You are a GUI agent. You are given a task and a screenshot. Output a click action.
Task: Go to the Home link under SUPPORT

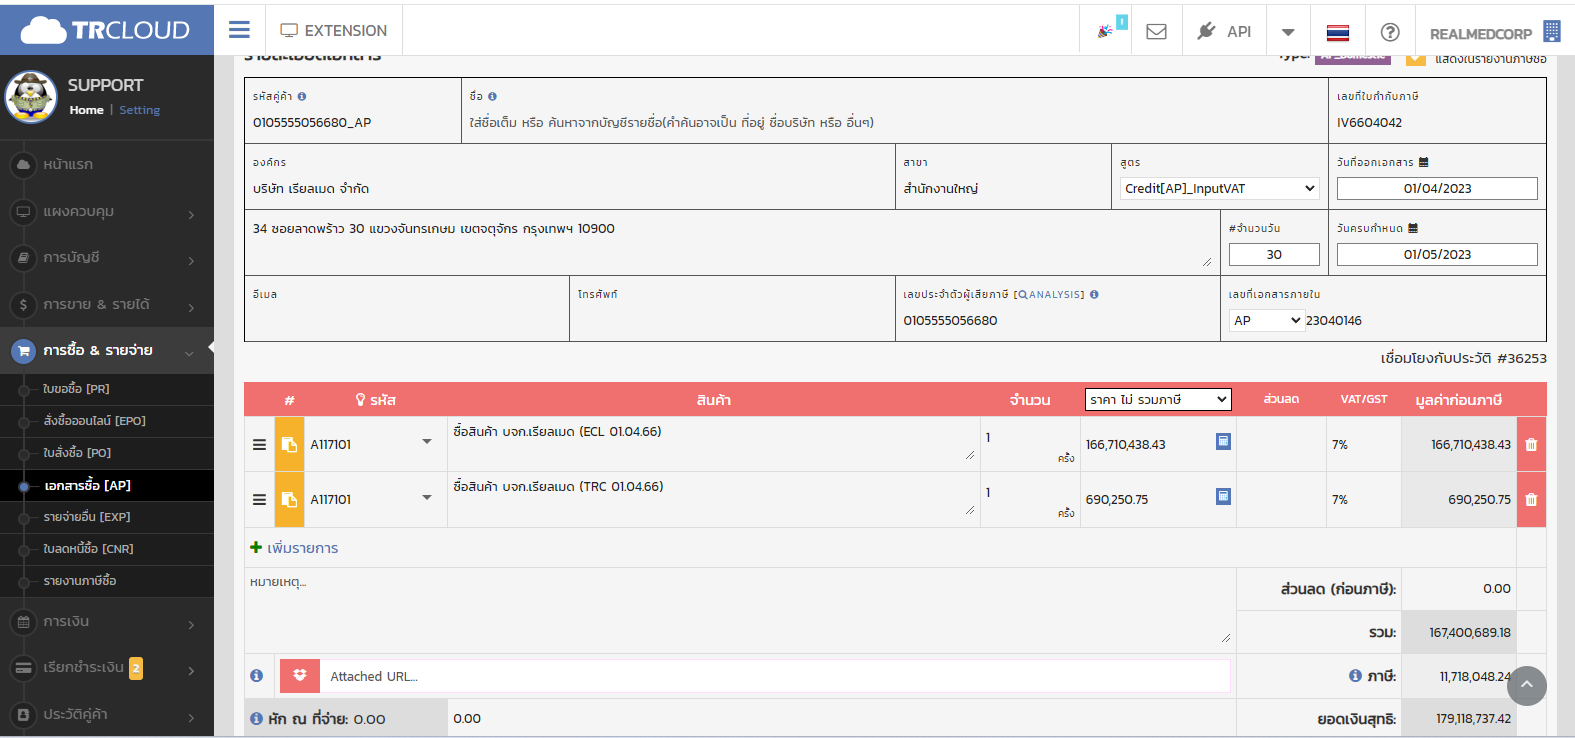tap(86, 110)
